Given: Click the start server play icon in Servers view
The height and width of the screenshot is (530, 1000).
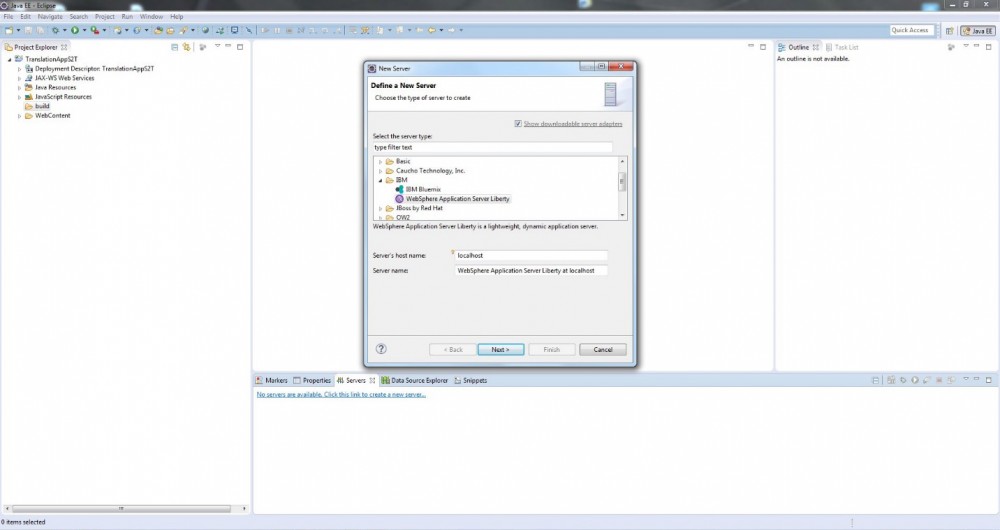Looking at the screenshot, I should coord(915,380).
